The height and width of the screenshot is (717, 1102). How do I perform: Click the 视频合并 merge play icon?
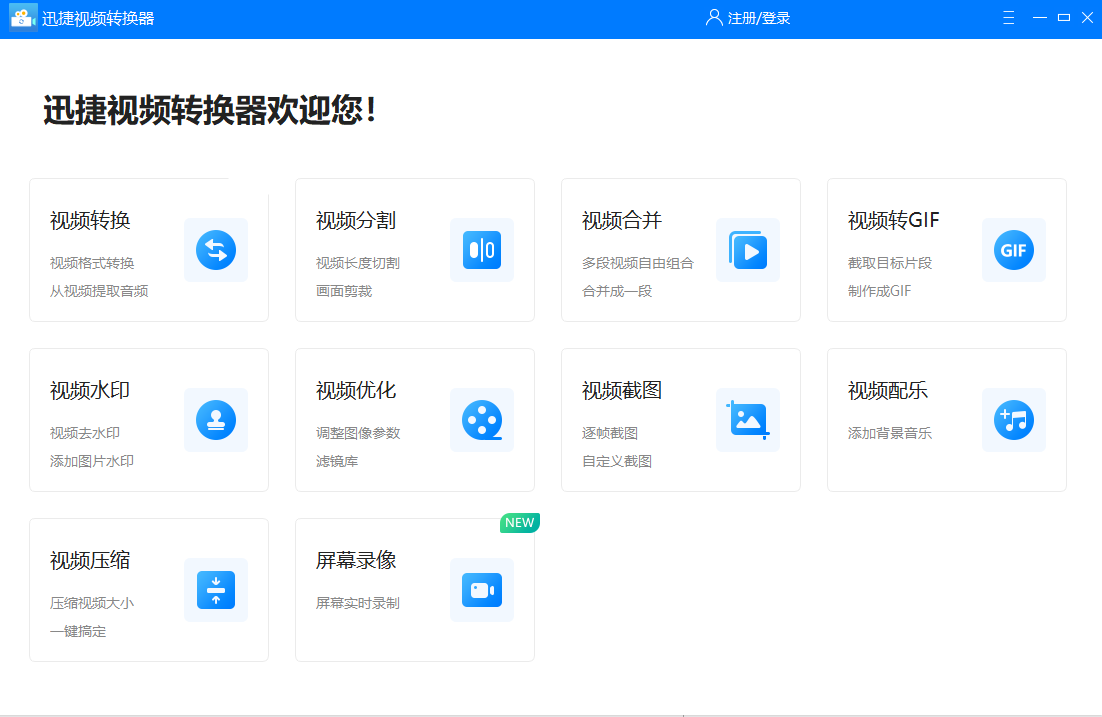point(748,250)
